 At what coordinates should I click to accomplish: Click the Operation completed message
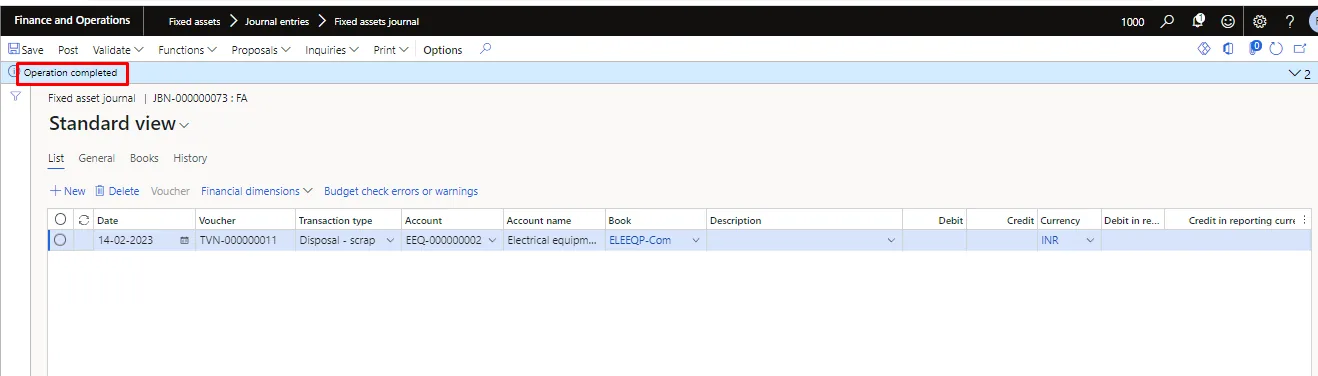[x=70, y=72]
